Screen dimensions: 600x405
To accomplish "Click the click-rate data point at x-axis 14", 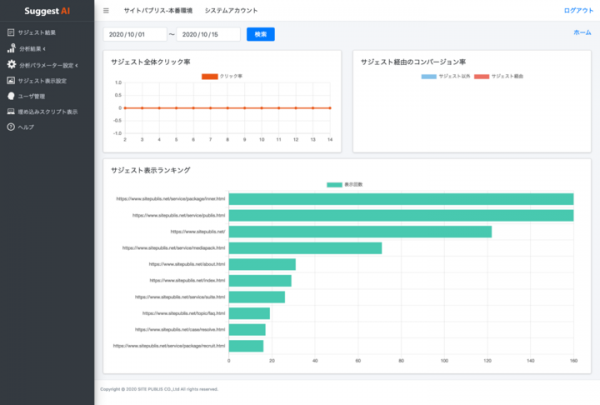I will pyautogui.click(x=330, y=108).
